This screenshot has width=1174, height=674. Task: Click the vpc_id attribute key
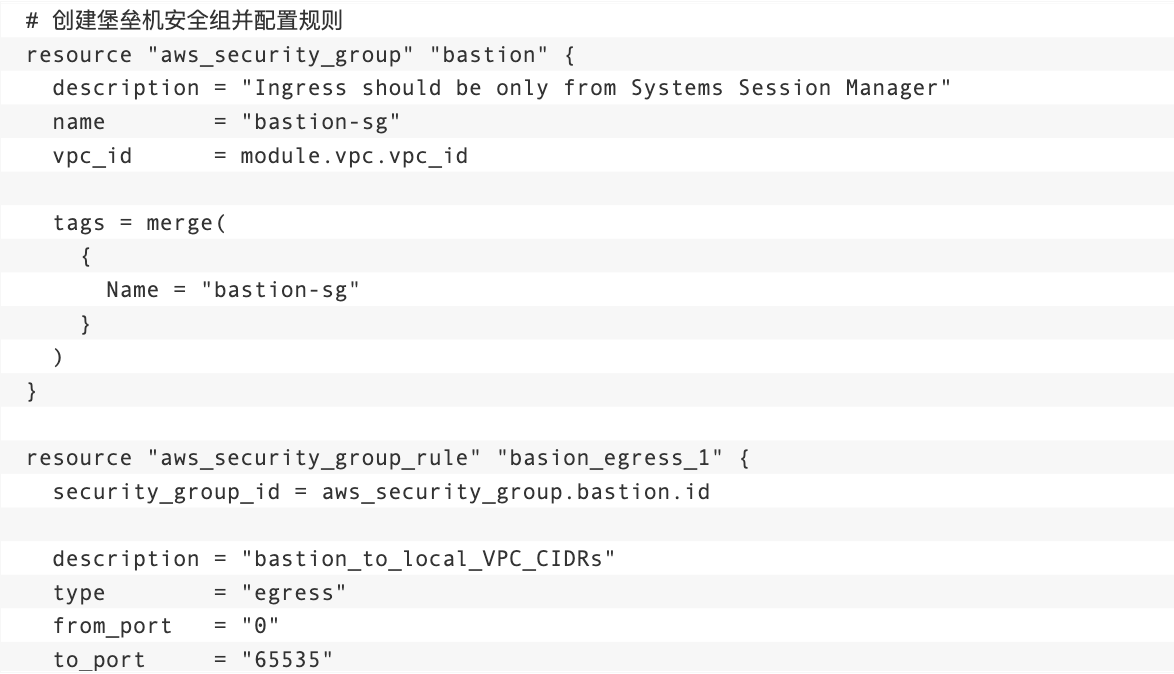coord(92,156)
